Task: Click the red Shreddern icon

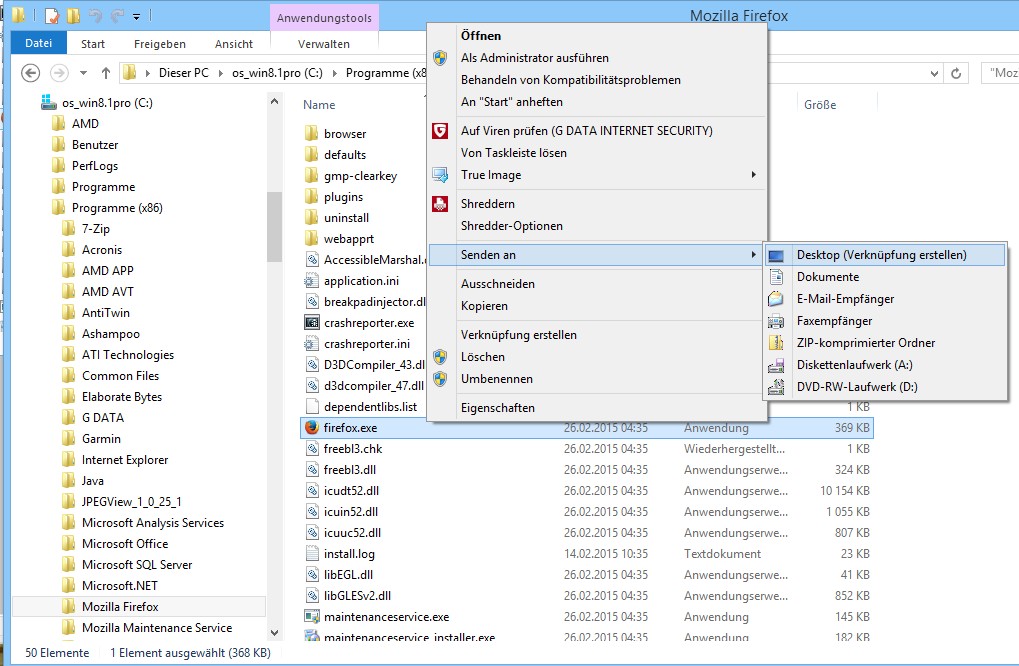Action: click(440, 204)
